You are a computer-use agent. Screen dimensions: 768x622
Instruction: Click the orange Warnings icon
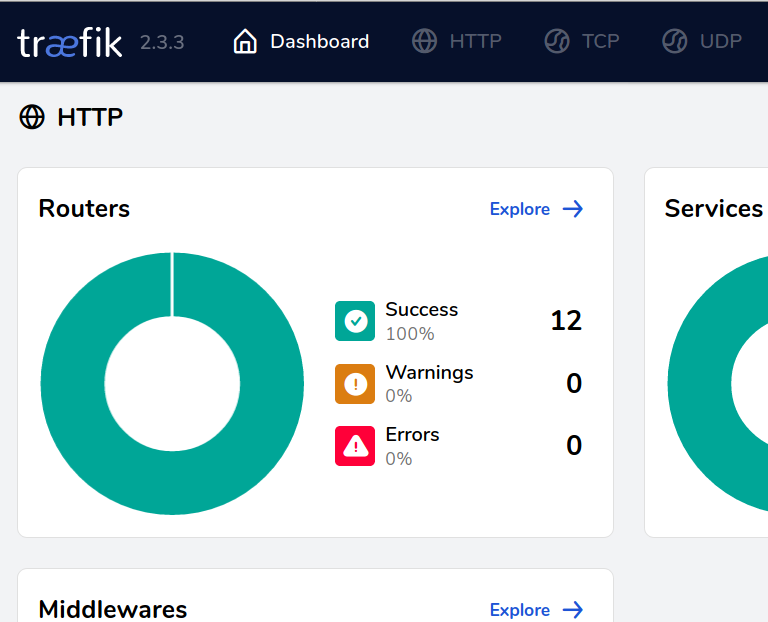[x=355, y=384]
